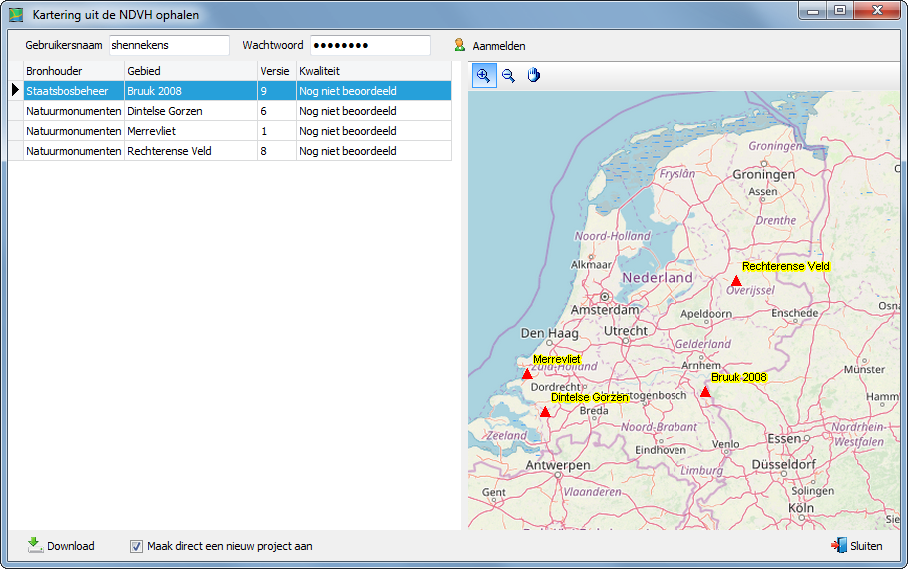Select the Rechterense Veld table row
The image size is (908, 569).
[190, 151]
